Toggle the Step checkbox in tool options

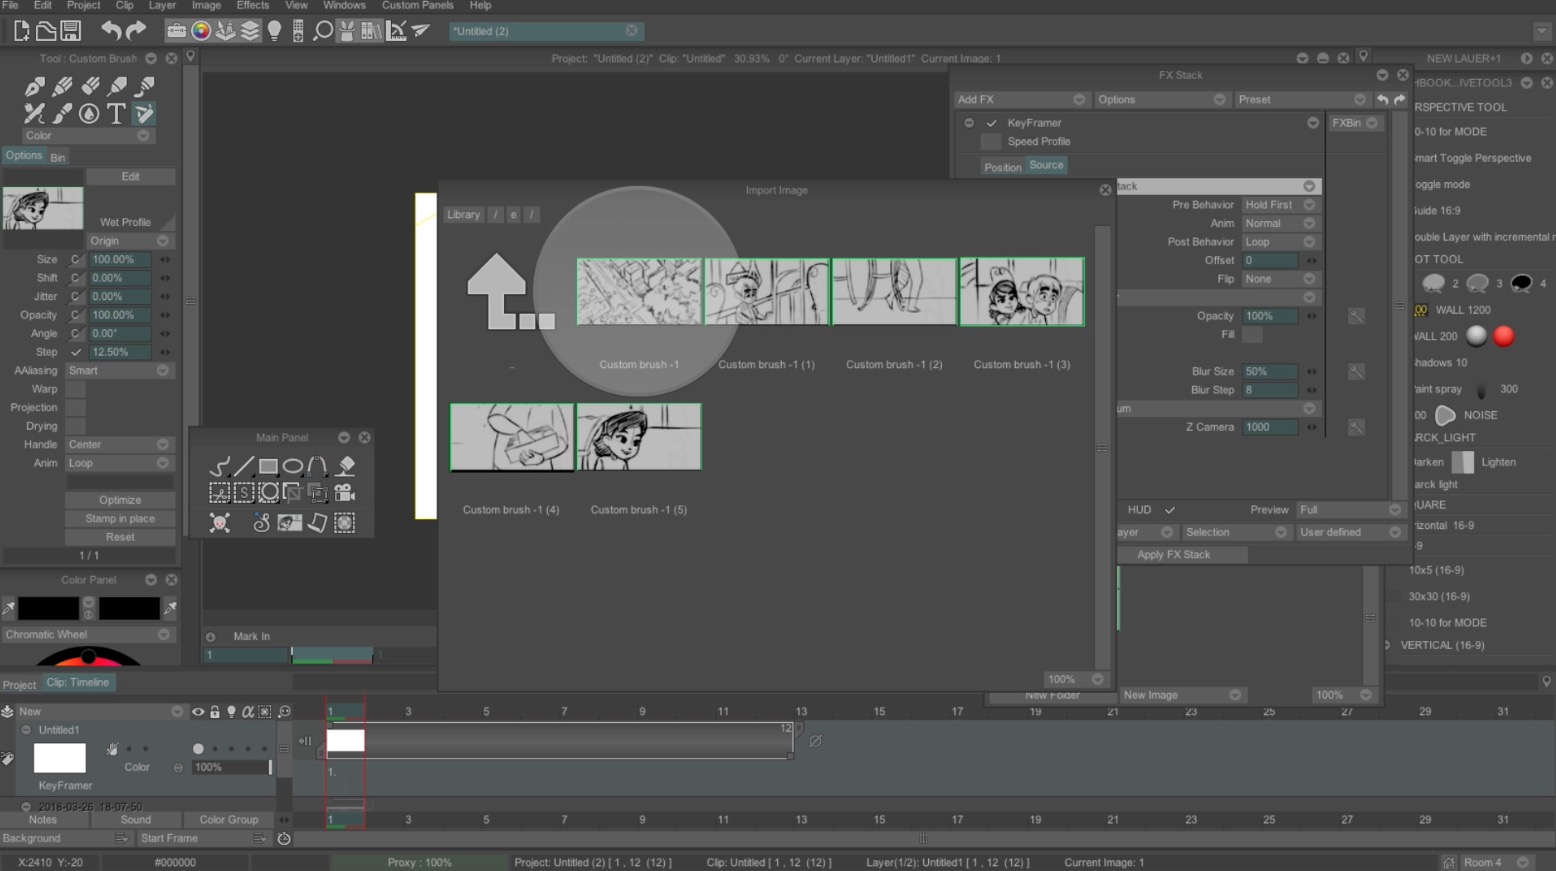pyautogui.click(x=76, y=352)
